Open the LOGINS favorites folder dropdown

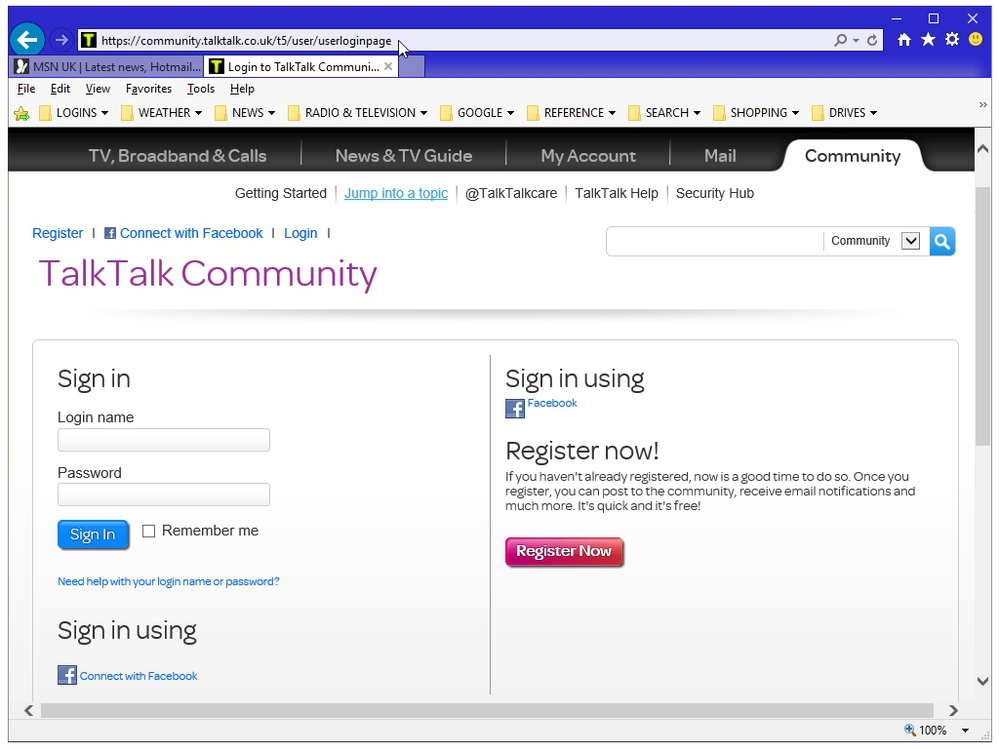(x=74, y=113)
